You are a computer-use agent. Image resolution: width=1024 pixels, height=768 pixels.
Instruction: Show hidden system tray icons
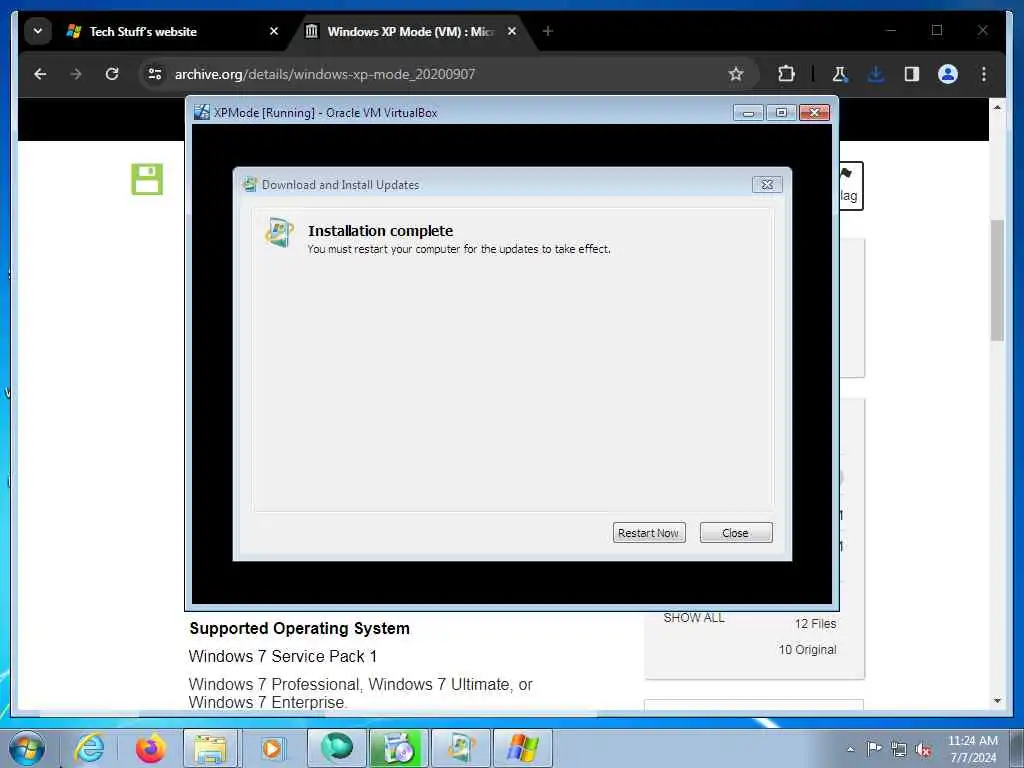click(850, 749)
